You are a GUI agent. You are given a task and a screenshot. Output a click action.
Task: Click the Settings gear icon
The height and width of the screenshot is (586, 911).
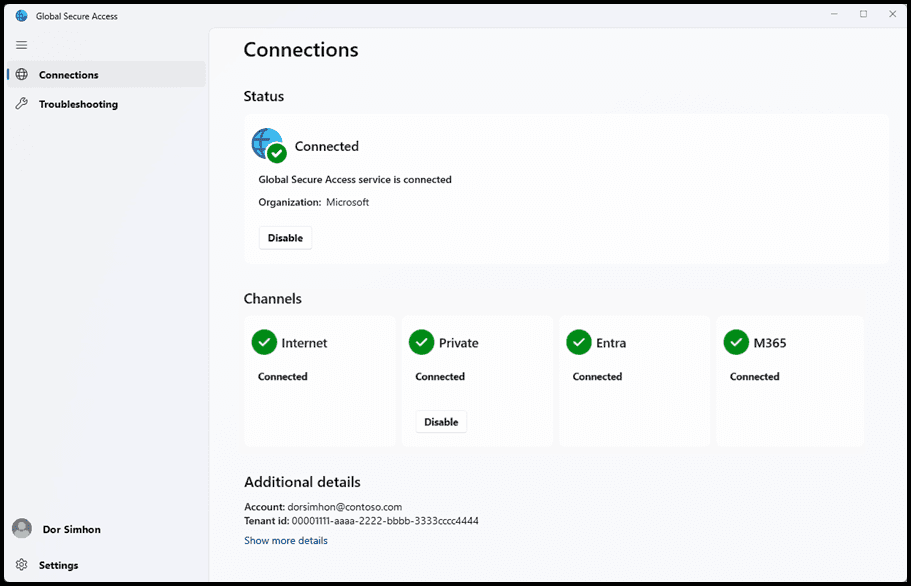click(21, 565)
